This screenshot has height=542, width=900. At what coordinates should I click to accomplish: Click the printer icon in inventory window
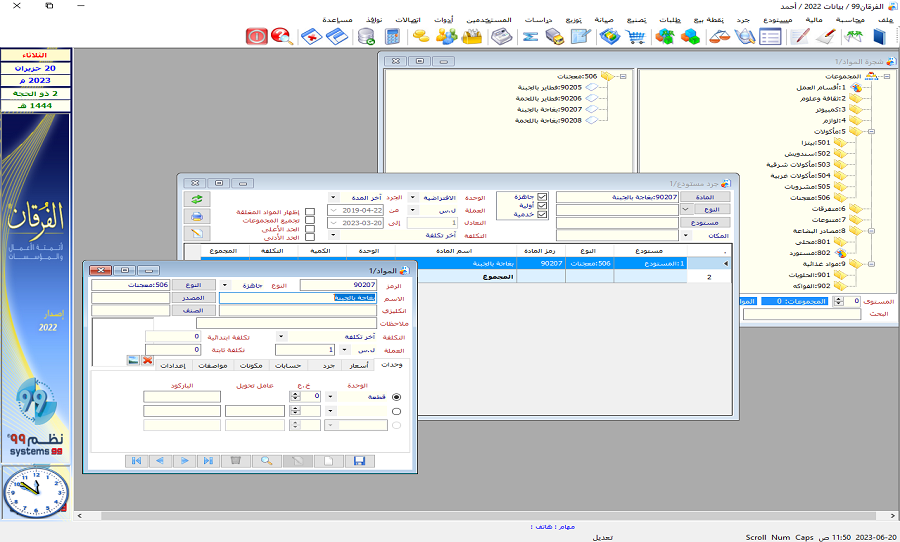coord(197,216)
